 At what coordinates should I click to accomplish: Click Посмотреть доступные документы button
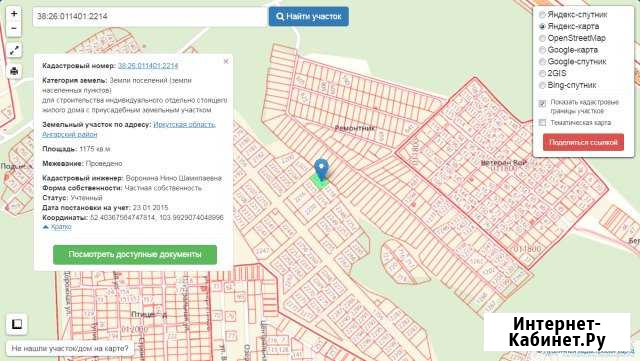coord(135,254)
